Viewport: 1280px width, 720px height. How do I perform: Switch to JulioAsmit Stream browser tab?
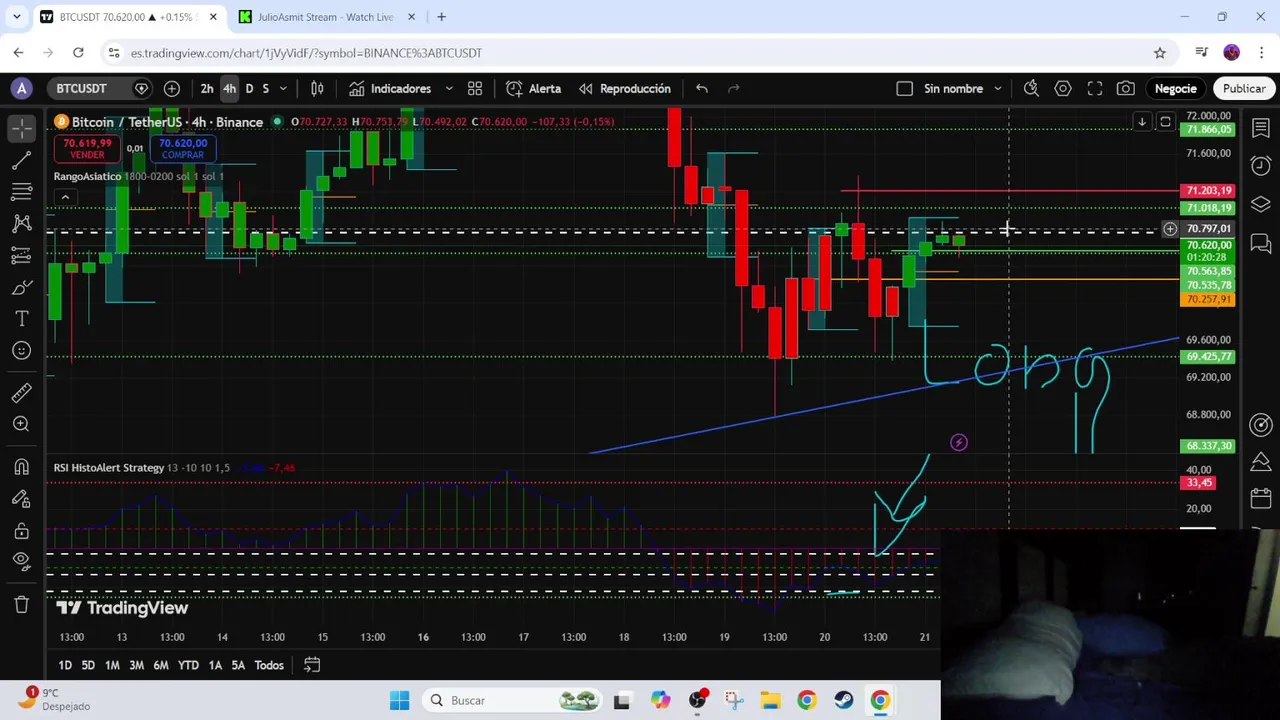click(x=325, y=17)
